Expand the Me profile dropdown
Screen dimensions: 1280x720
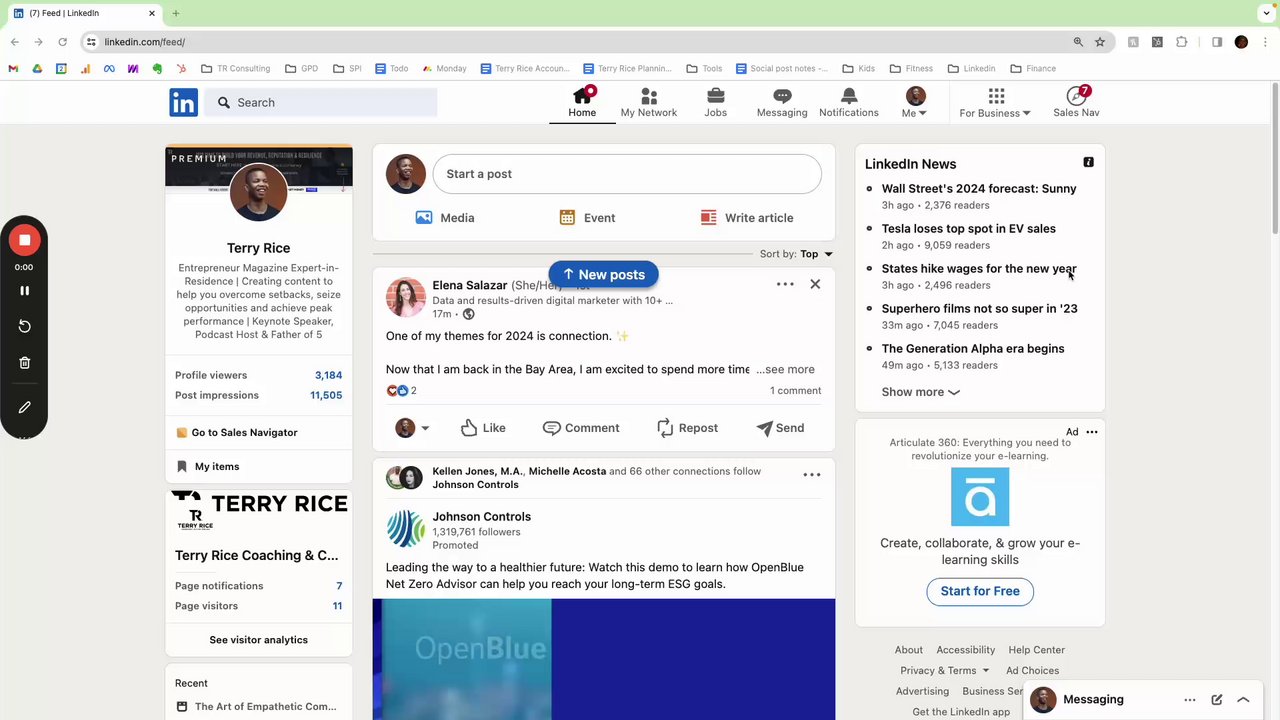[x=915, y=102]
